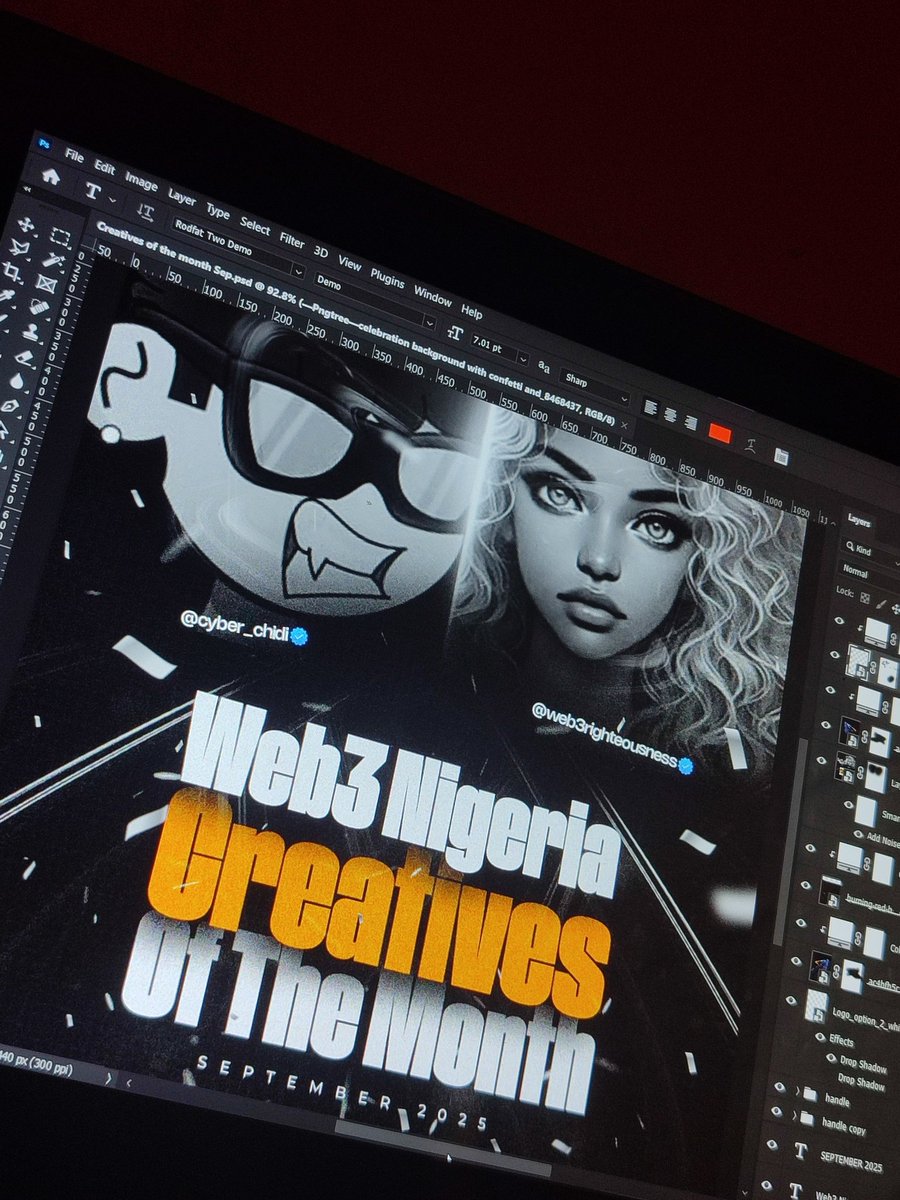The image size is (900, 1200).
Task: Select the Eraser tool
Action: 24,356
